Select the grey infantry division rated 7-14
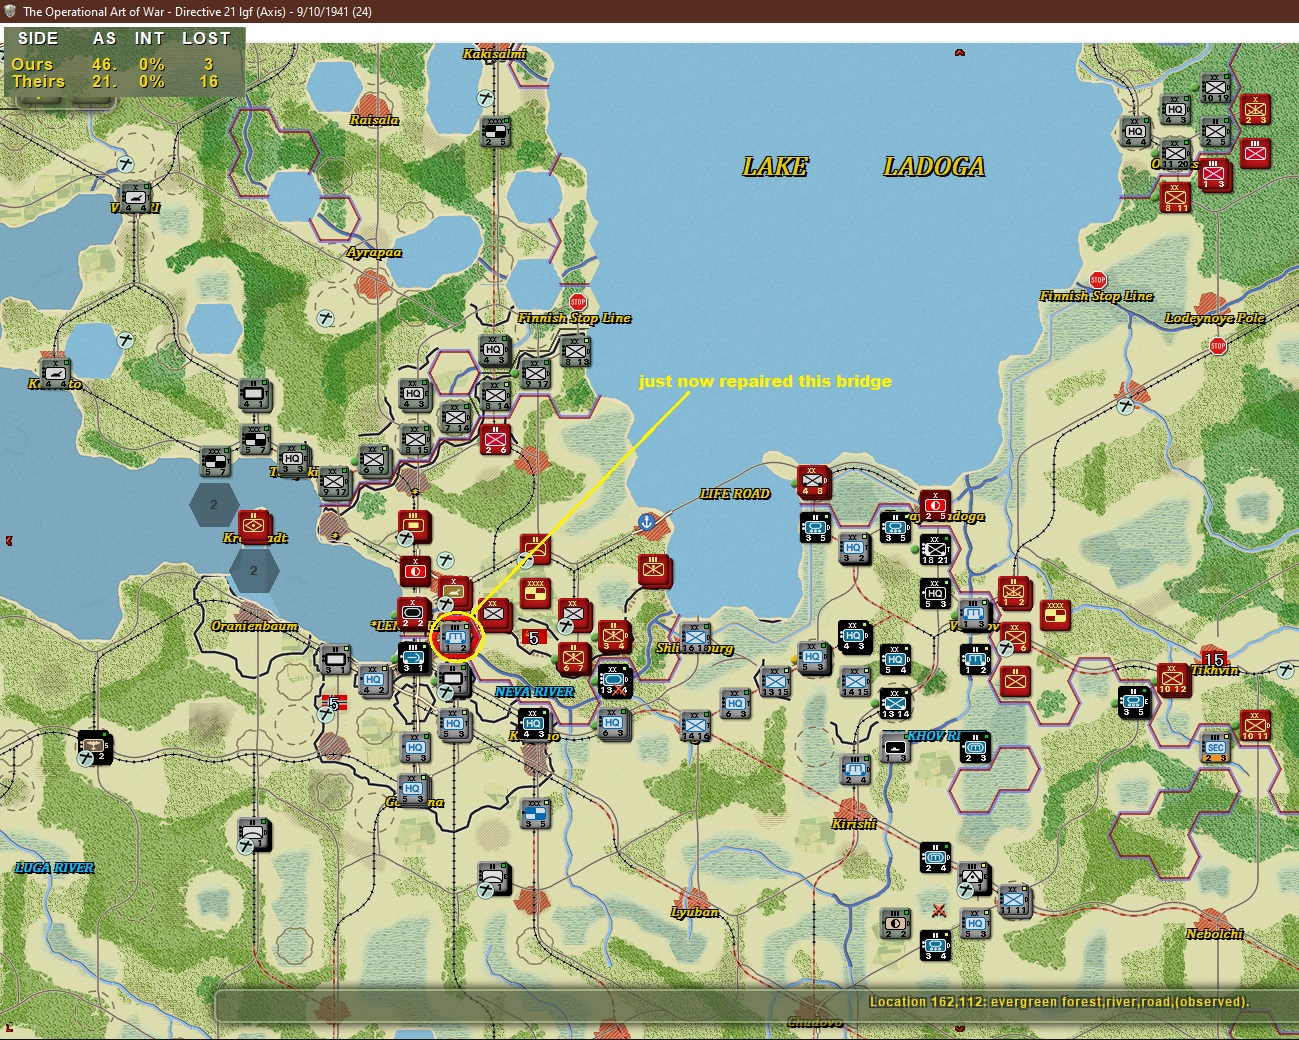1299x1040 pixels. pyautogui.click(x=456, y=418)
